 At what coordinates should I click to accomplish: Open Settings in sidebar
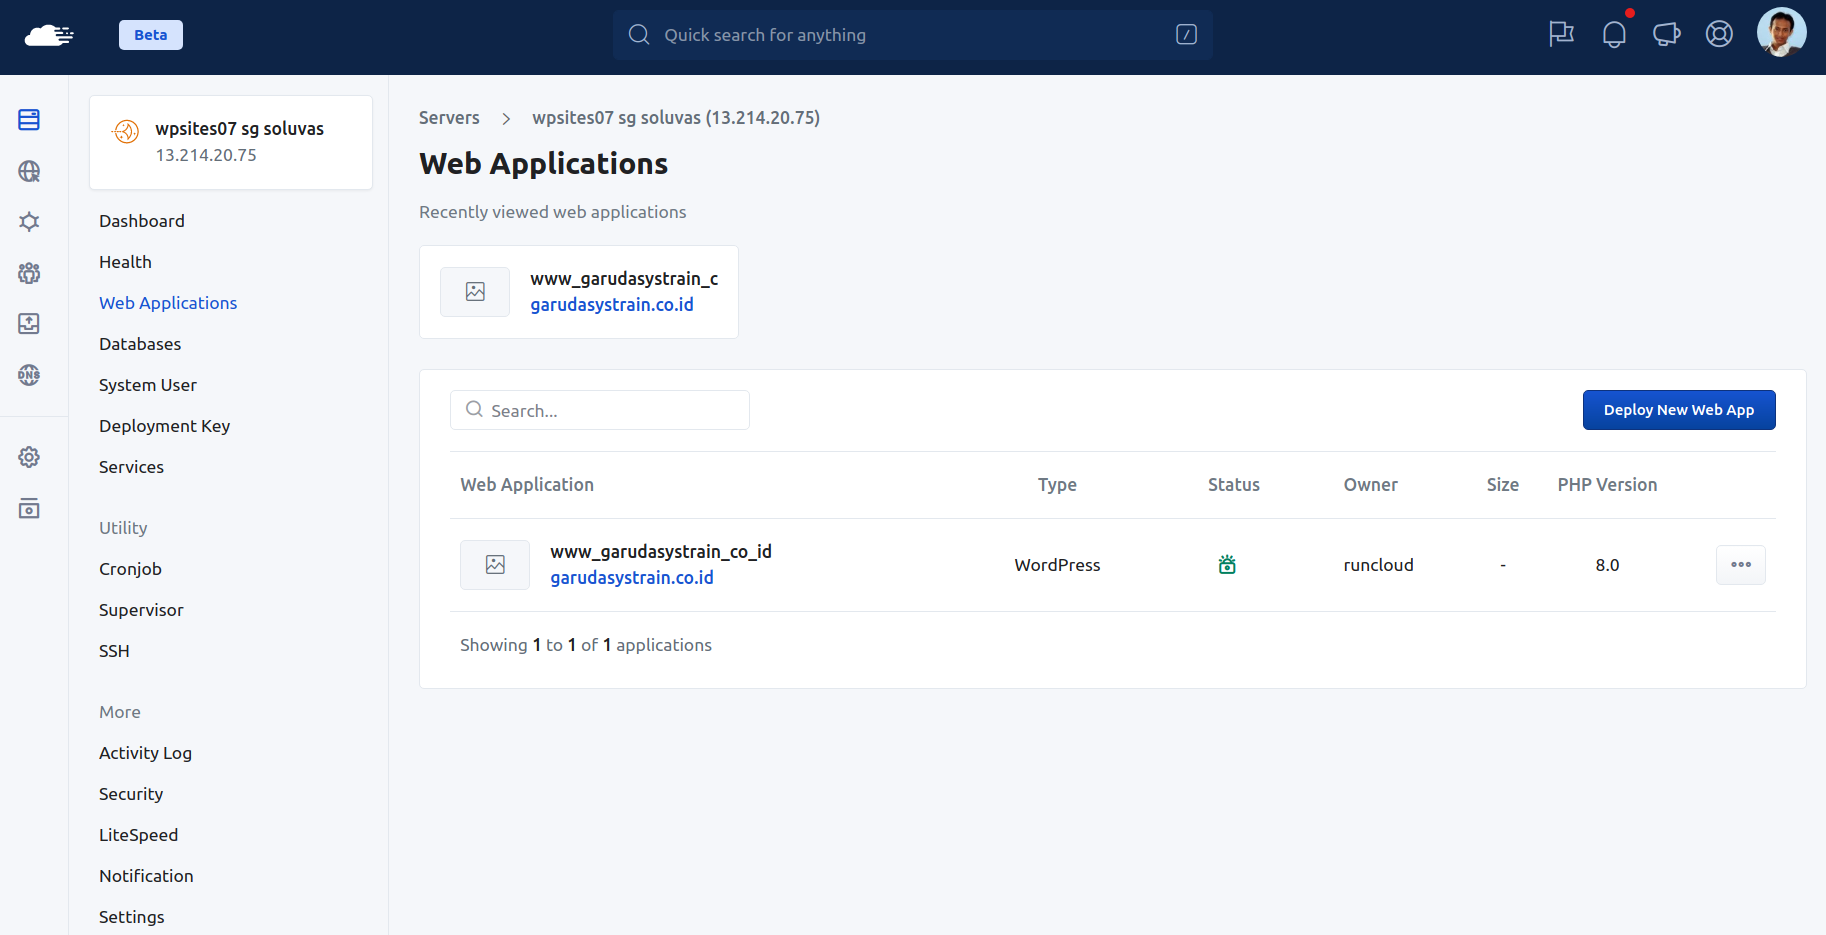(x=131, y=917)
